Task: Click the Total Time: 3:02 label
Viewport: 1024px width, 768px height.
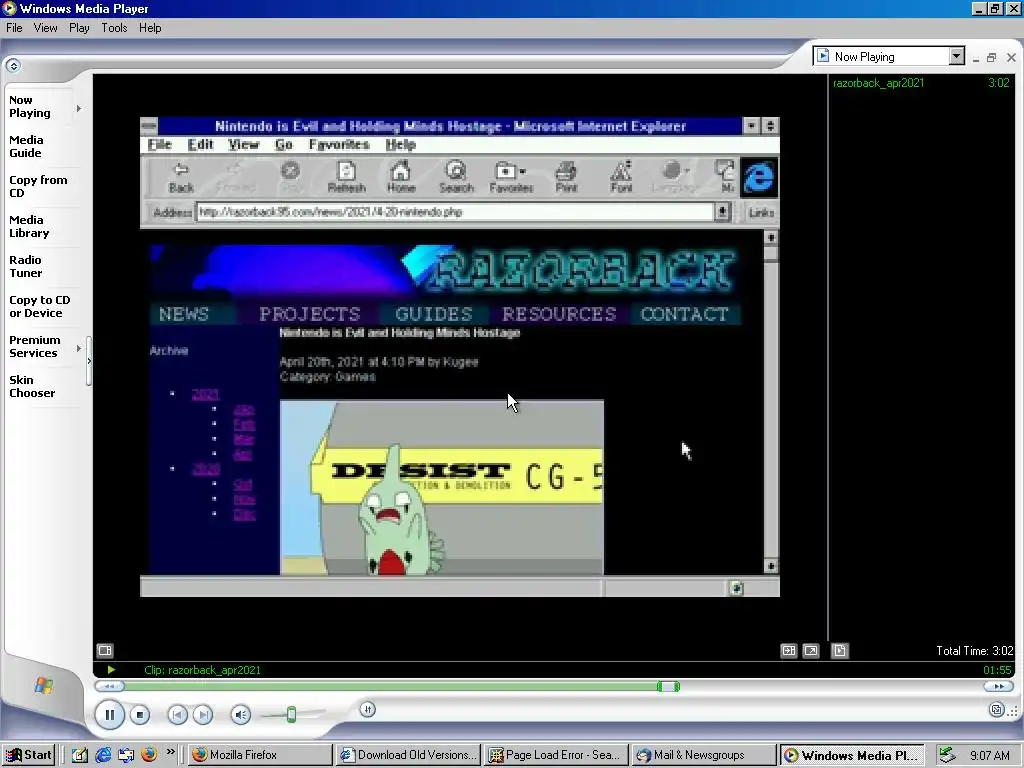Action: point(974,650)
